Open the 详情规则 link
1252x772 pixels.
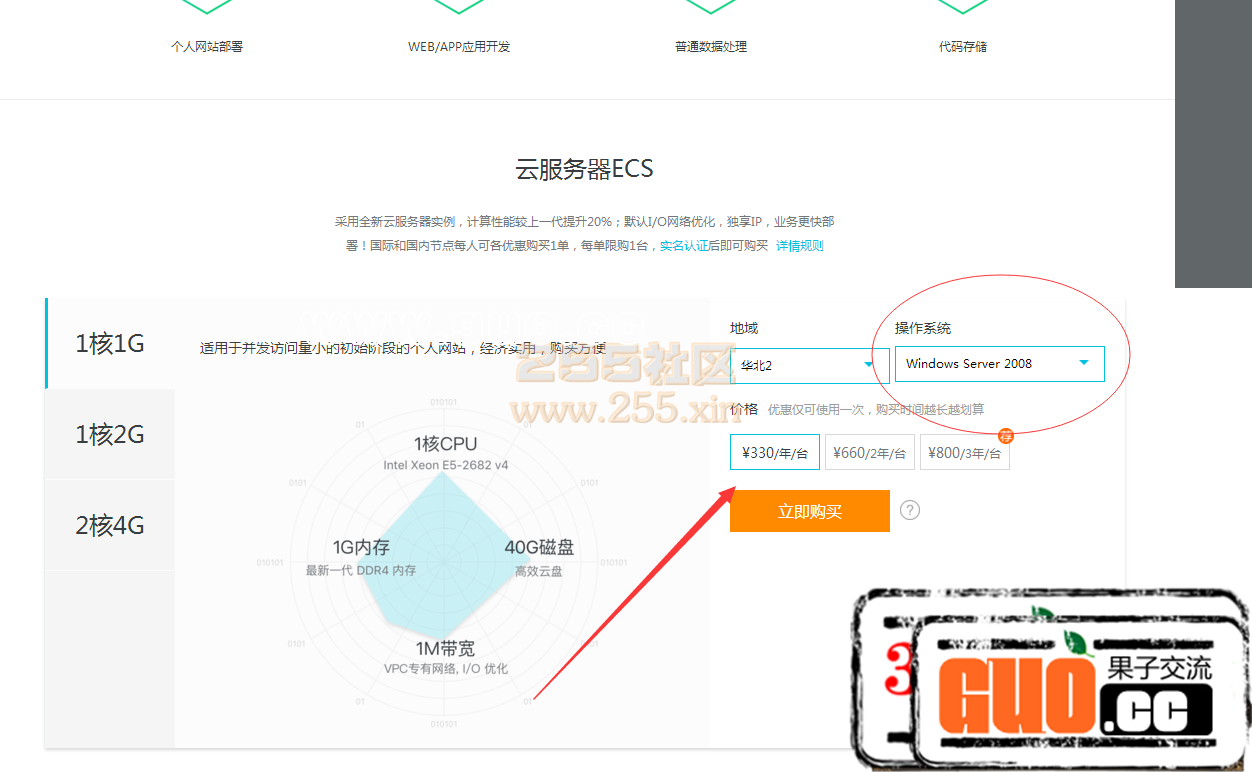800,246
